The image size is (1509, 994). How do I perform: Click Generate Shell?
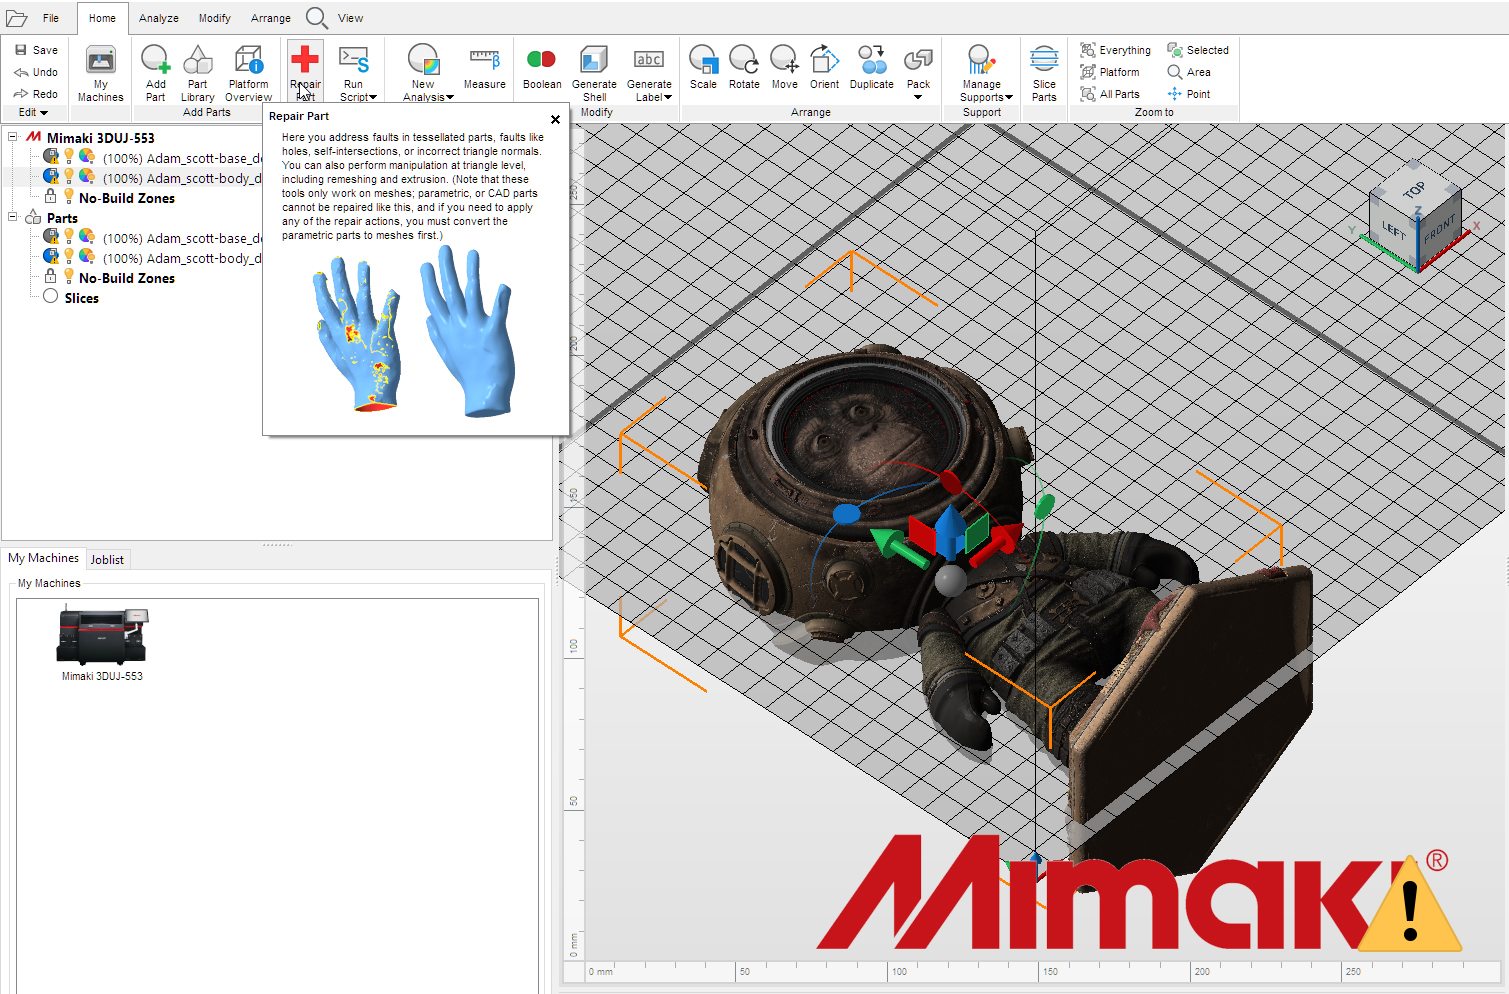(594, 73)
